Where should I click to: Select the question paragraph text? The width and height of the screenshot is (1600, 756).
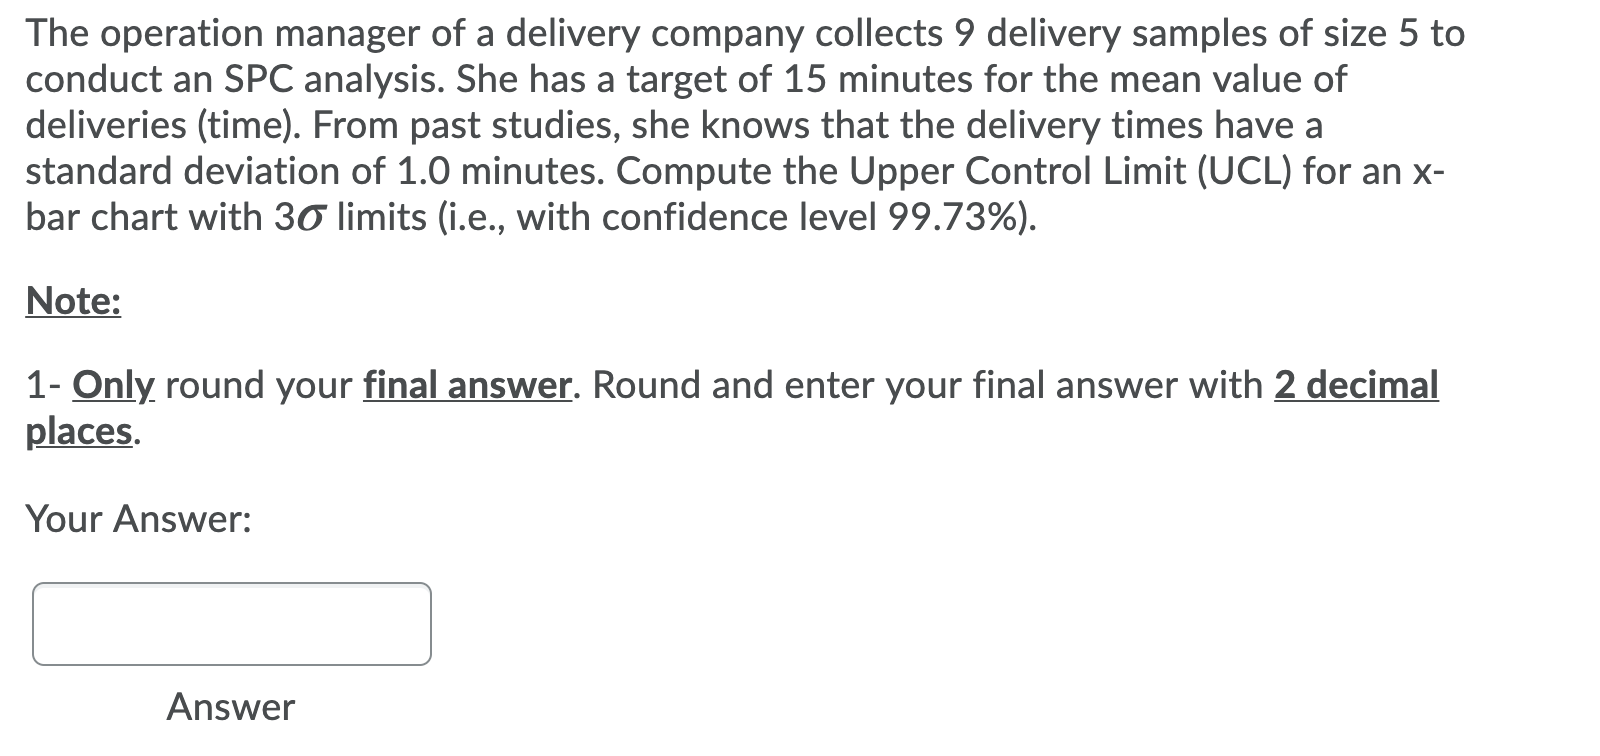pyautogui.click(x=700, y=125)
